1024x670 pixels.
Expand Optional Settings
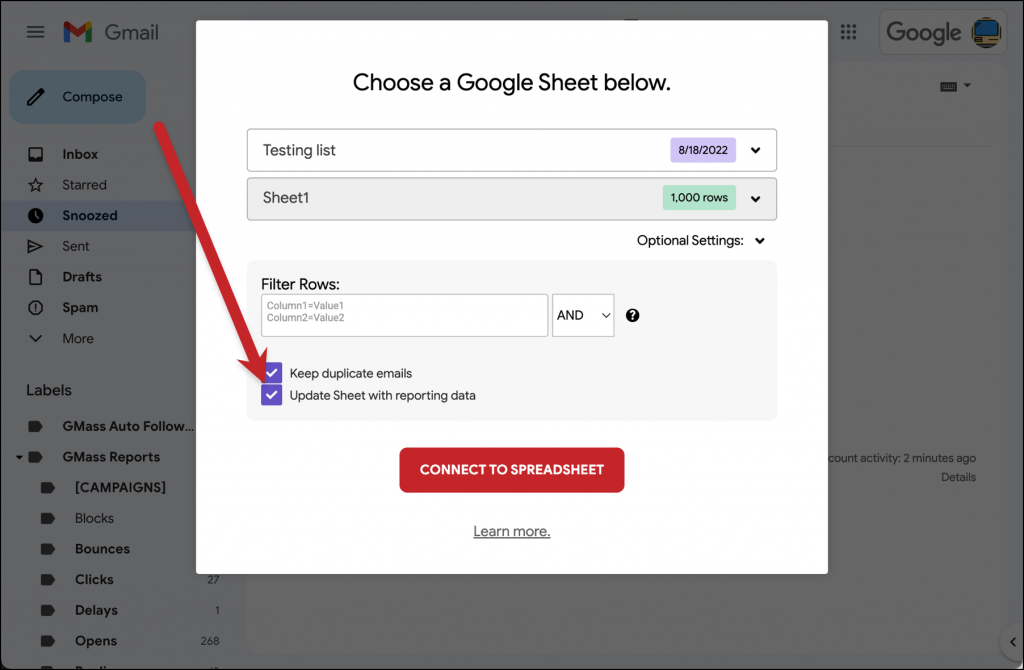[x=759, y=240]
